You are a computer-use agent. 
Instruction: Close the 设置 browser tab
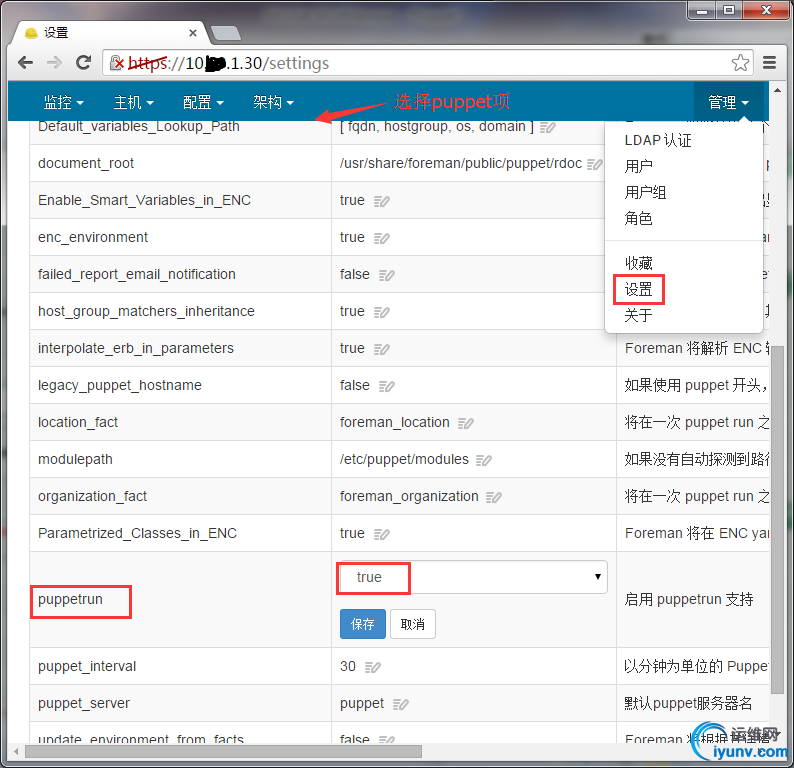(192, 33)
